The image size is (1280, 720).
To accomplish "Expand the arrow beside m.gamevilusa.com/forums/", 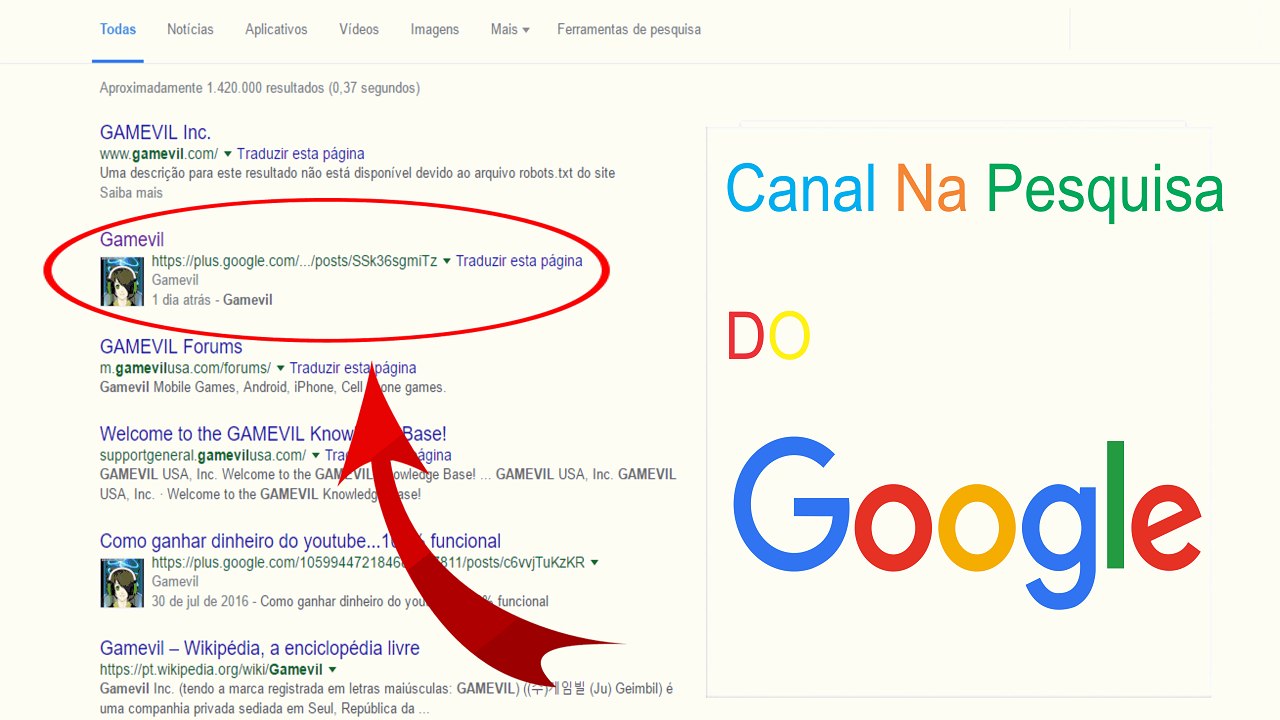I will pyautogui.click(x=280, y=368).
